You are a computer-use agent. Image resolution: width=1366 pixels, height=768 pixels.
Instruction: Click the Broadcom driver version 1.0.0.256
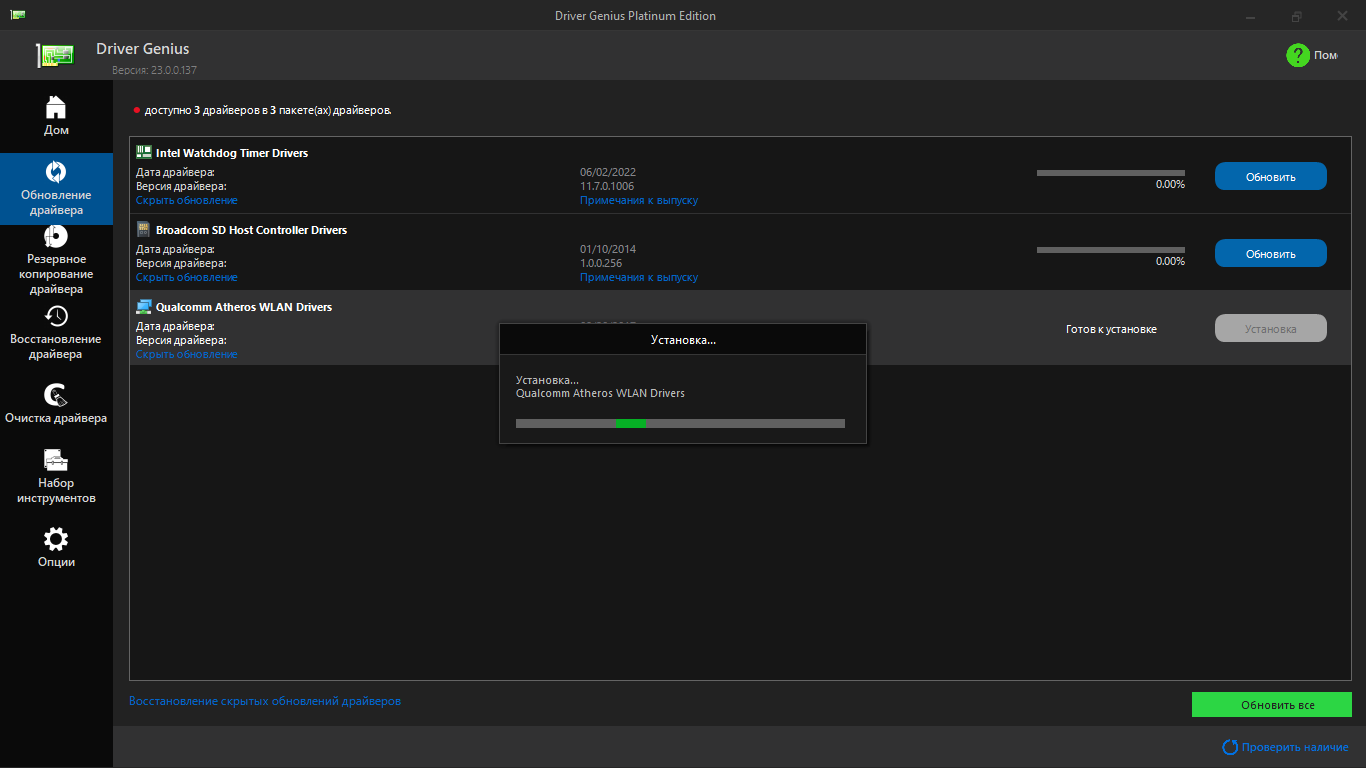click(601, 263)
